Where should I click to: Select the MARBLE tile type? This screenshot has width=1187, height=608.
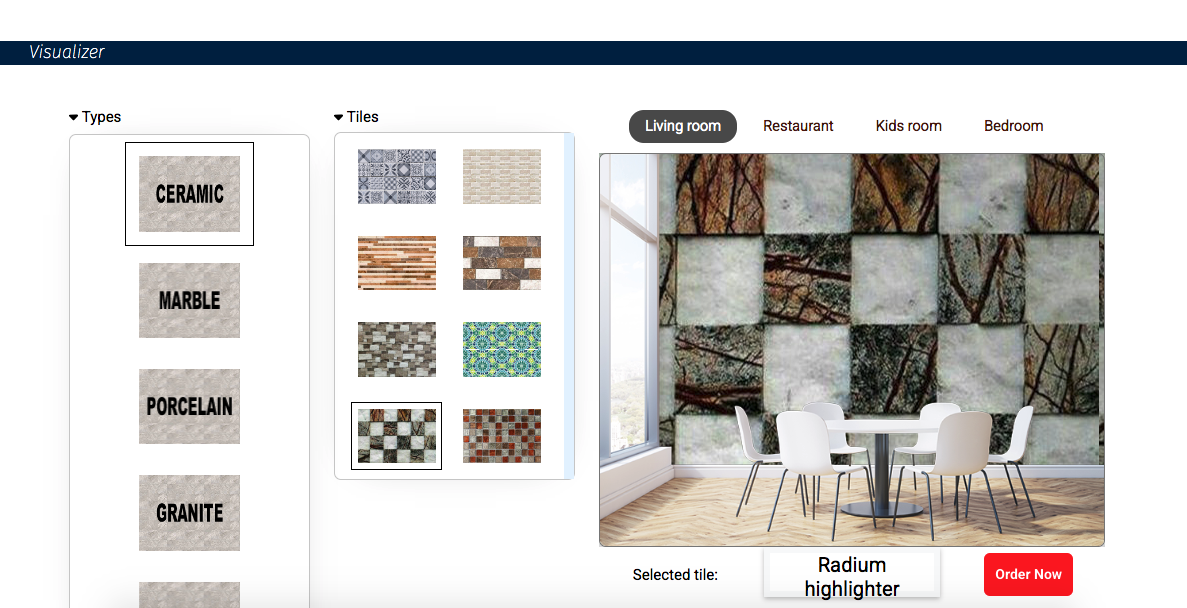189,300
